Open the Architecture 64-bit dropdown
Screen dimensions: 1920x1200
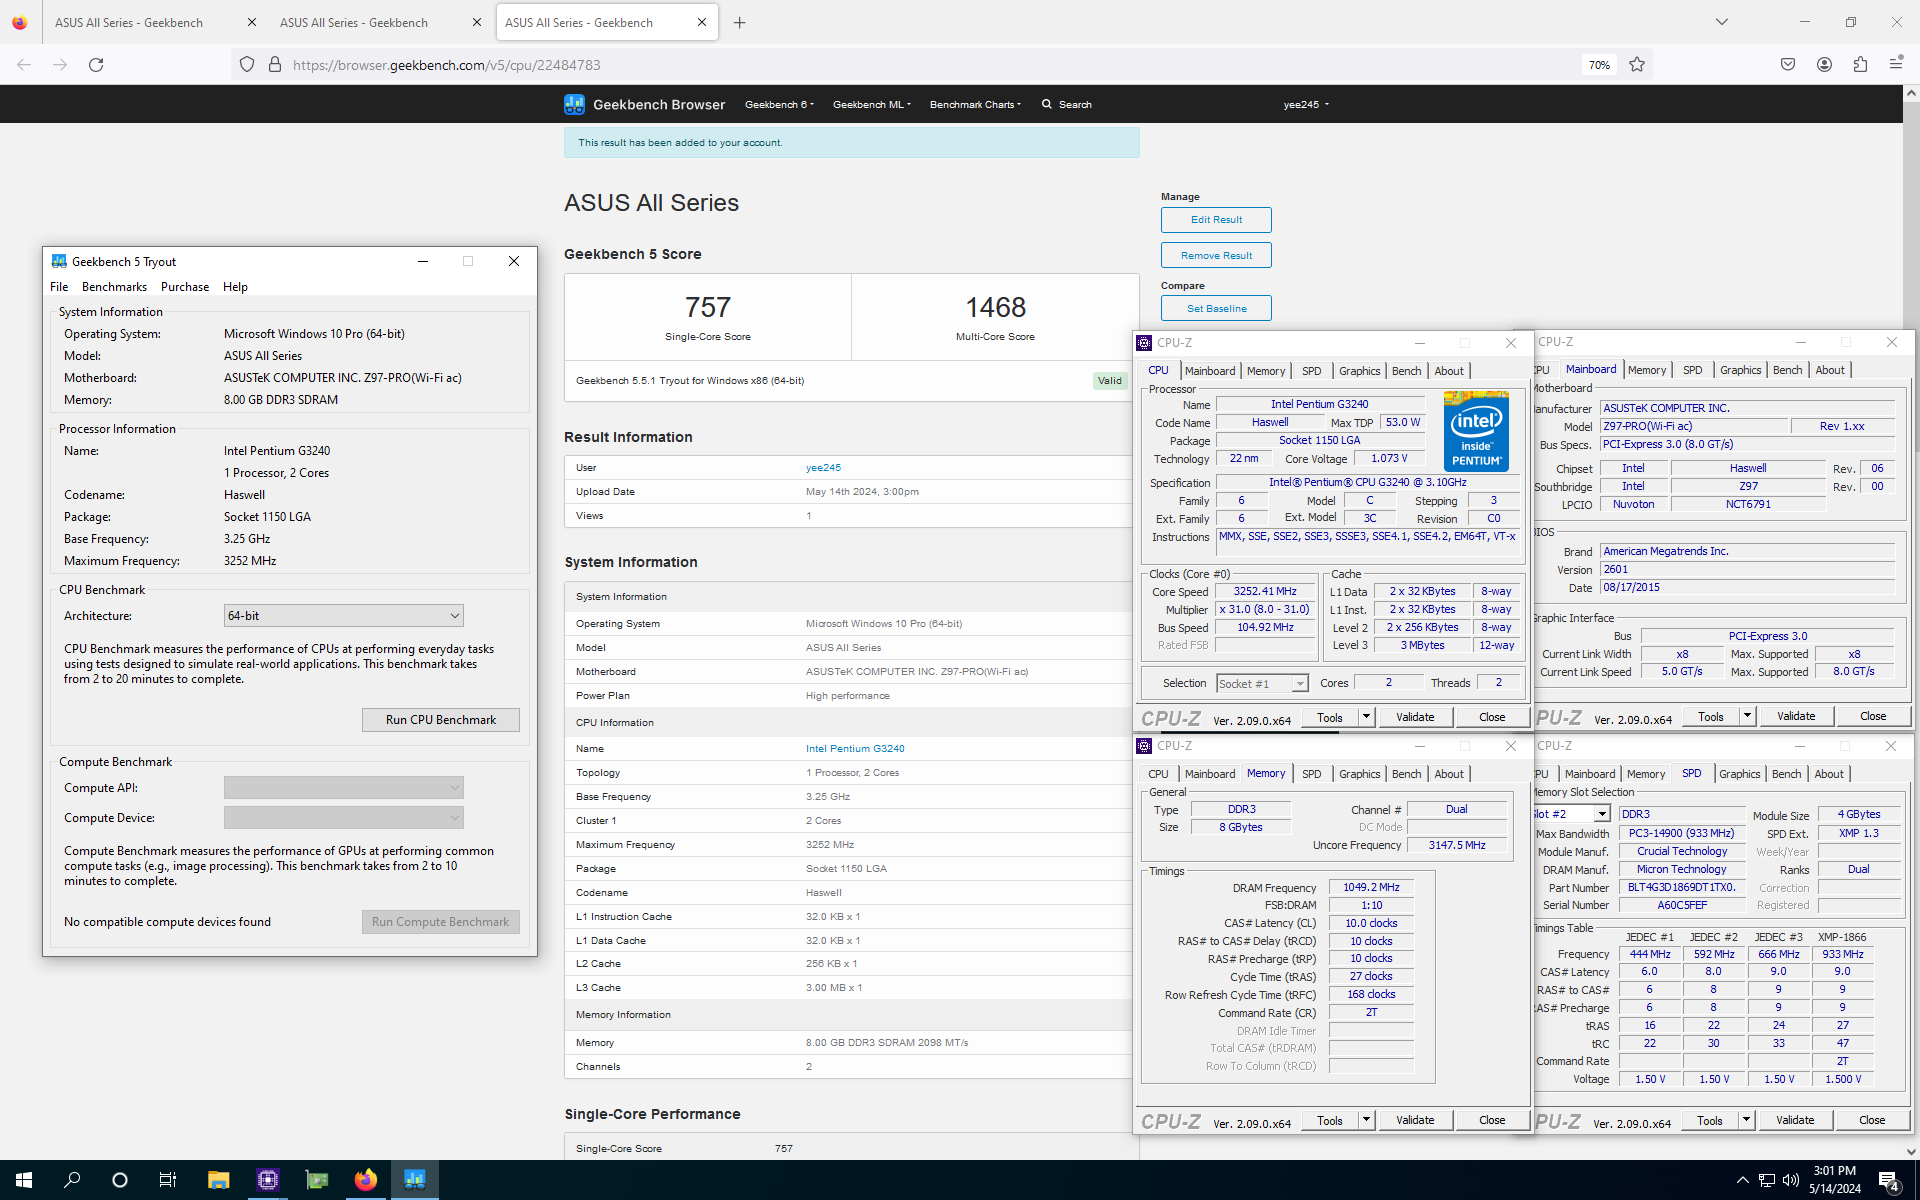tap(343, 616)
